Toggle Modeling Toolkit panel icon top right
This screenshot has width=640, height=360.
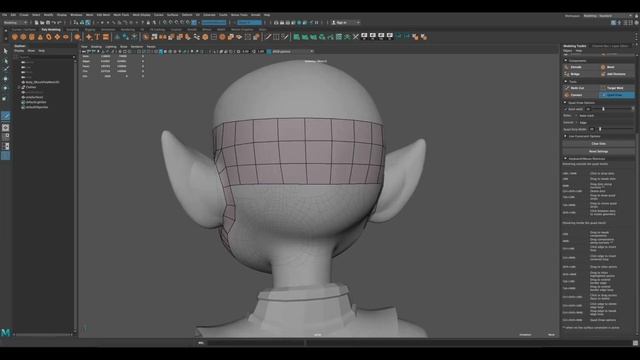point(614,22)
